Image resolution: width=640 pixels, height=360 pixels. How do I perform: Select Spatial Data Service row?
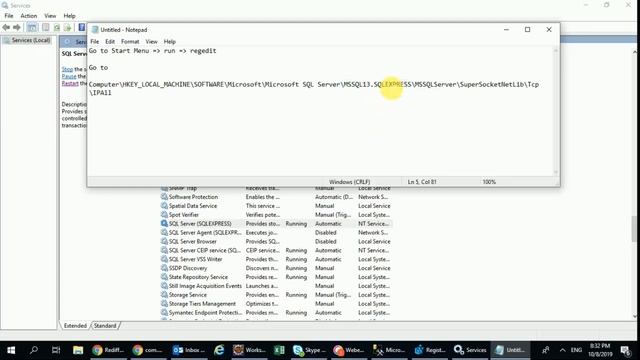tap(276, 206)
